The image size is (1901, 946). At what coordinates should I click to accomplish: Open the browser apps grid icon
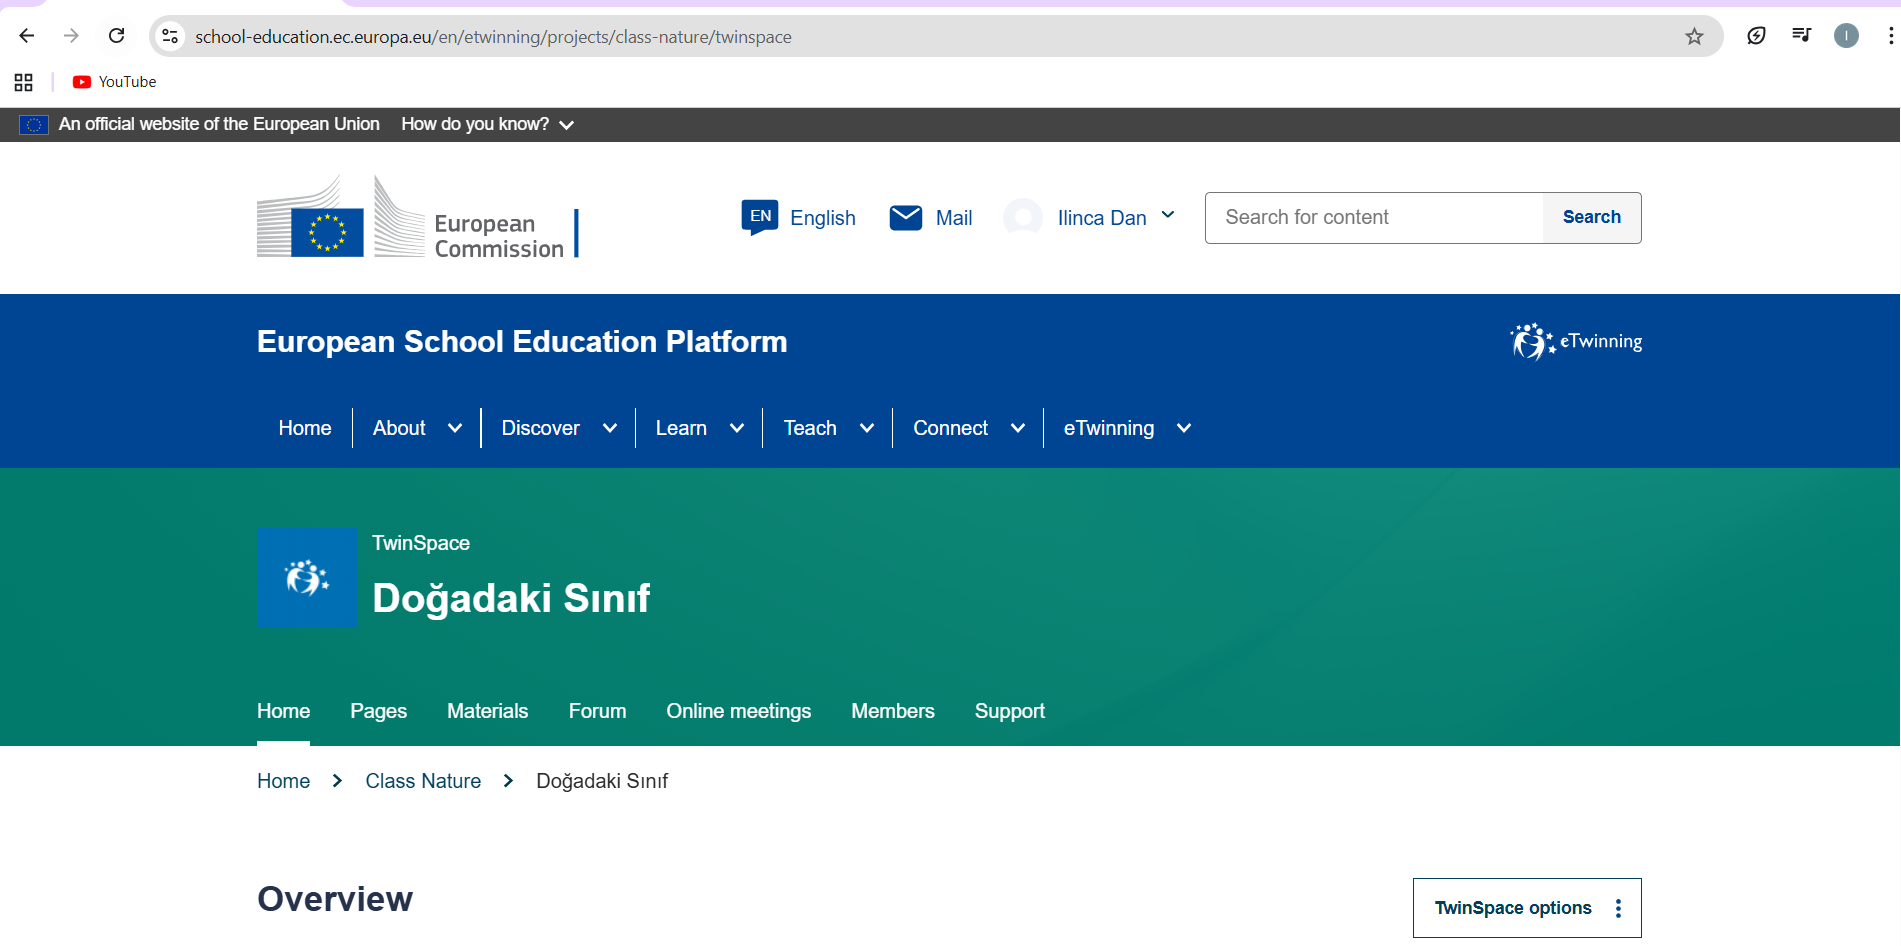tap(24, 82)
